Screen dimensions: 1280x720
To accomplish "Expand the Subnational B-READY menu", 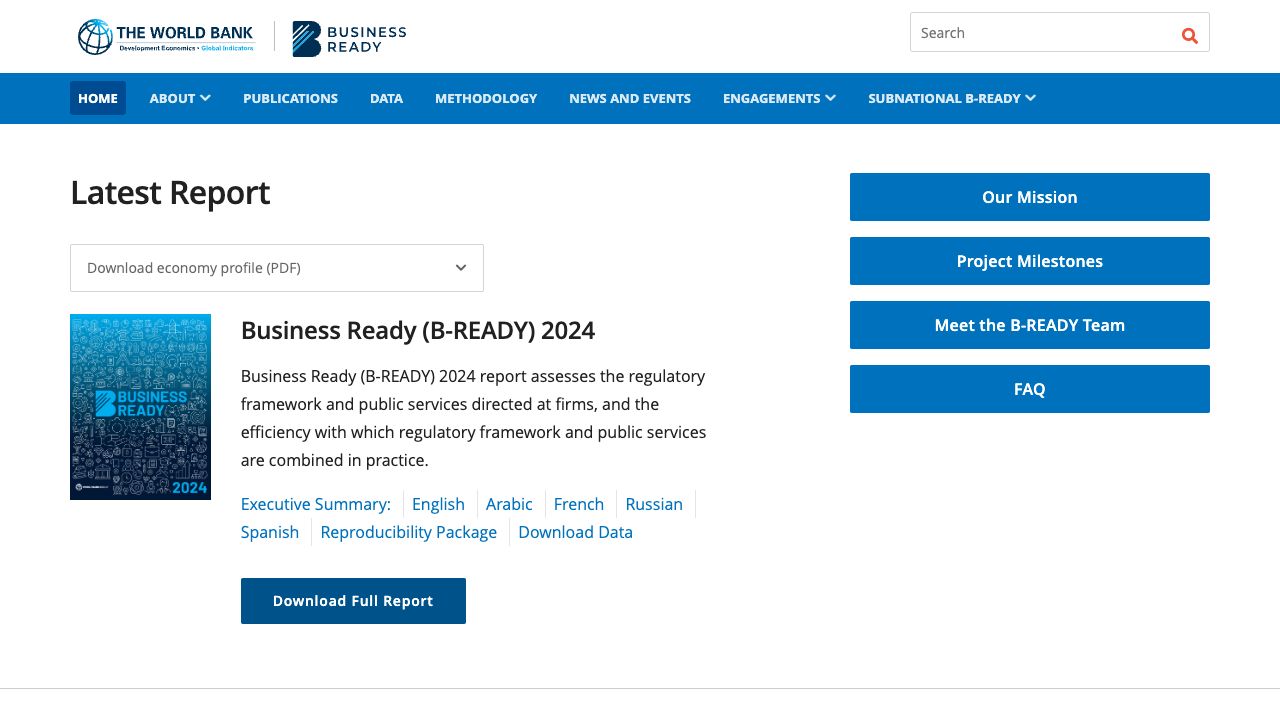I will pos(951,98).
